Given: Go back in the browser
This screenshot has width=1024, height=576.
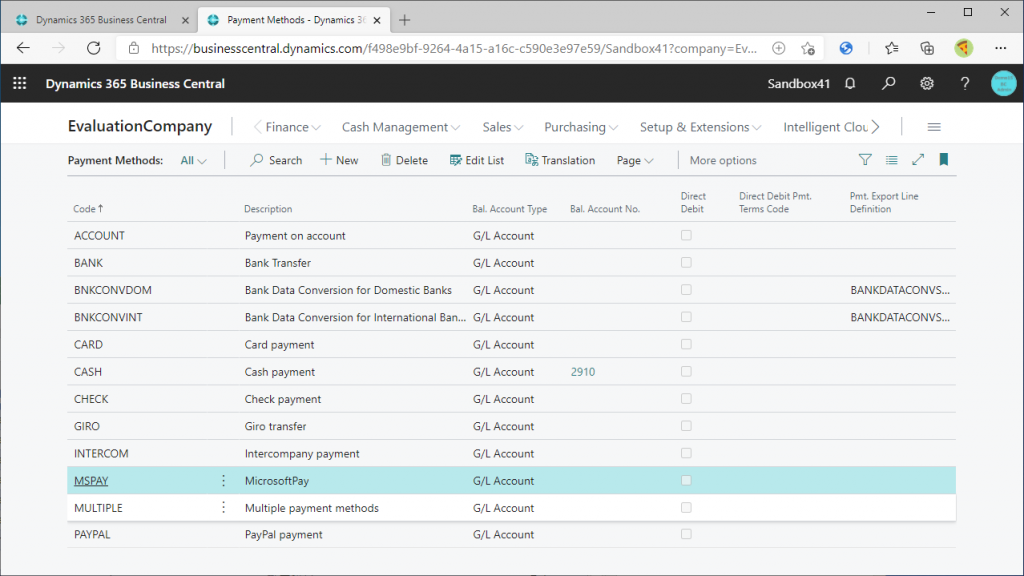Looking at the screenshot, I should point(24,48).
